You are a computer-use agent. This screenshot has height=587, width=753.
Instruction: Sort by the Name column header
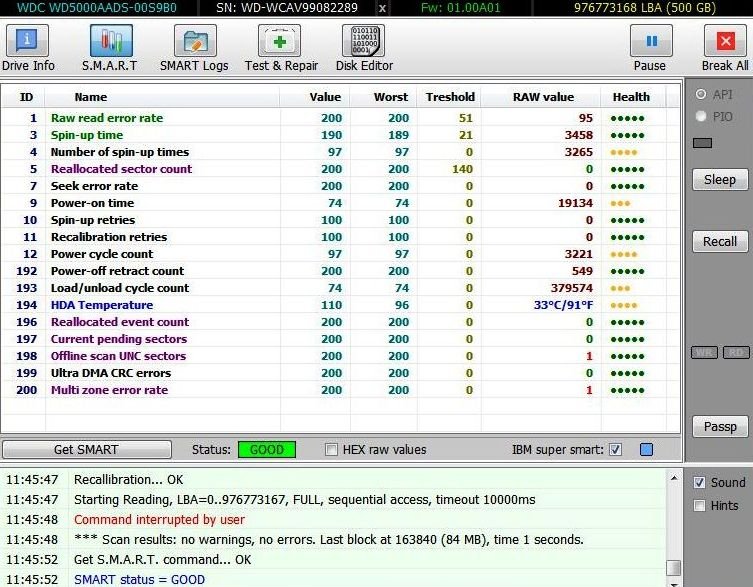point(162,97)
